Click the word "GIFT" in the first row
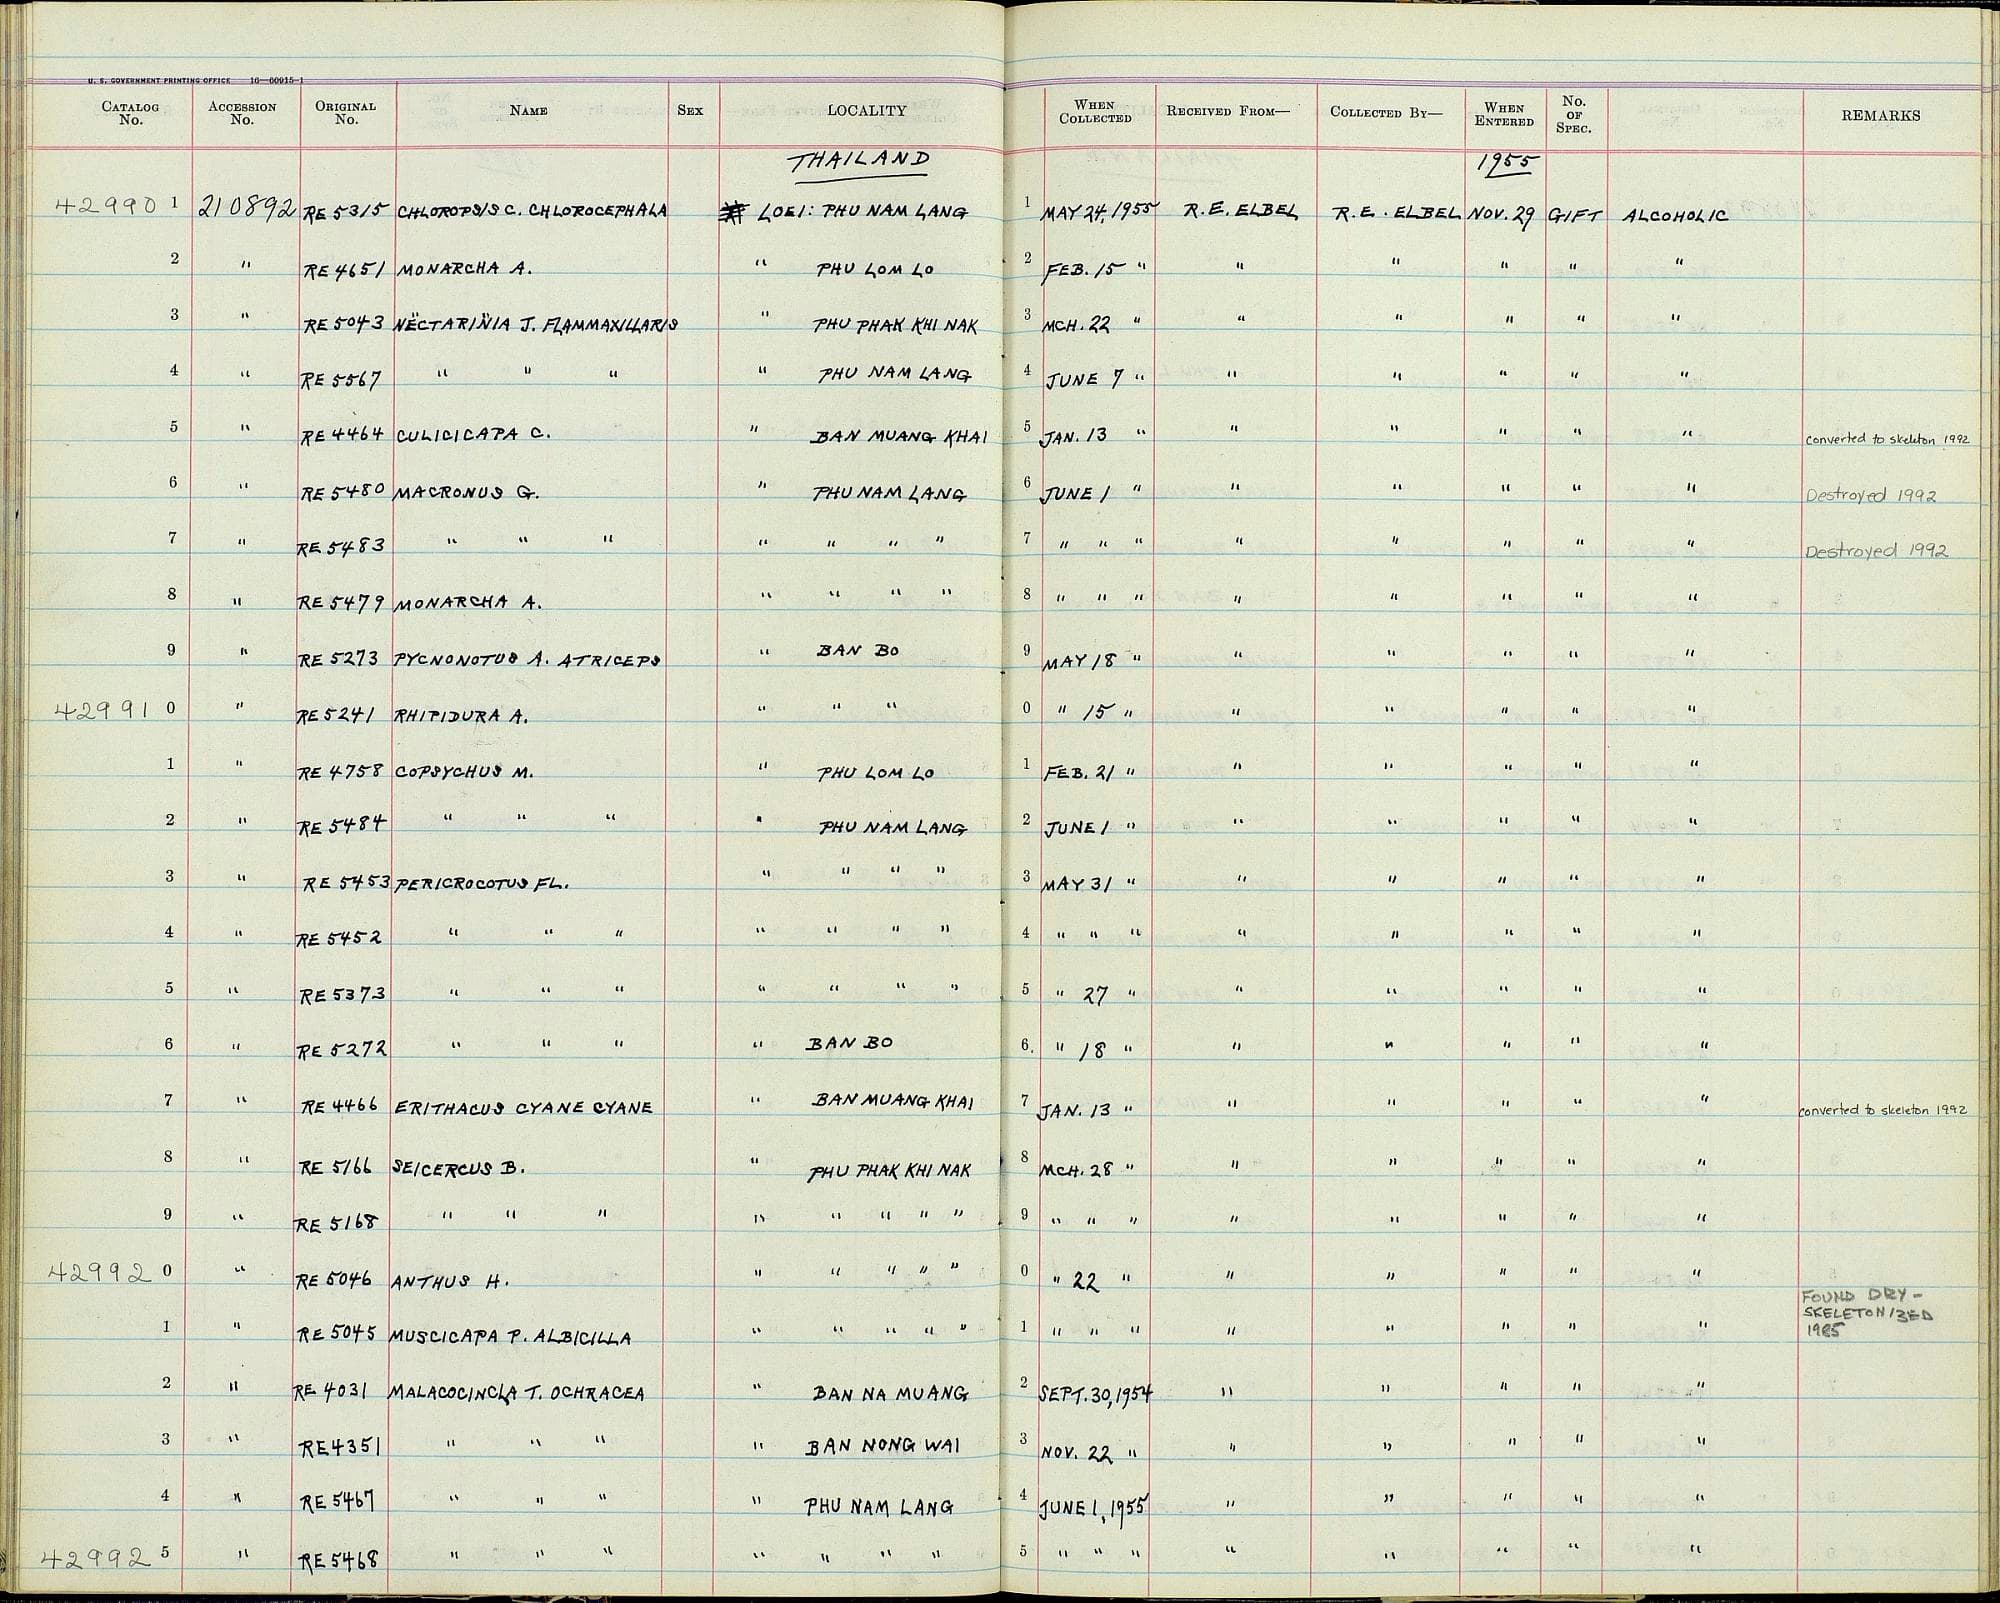2000x1603 pixels. pyautogui.click(x=1576, y=215)
